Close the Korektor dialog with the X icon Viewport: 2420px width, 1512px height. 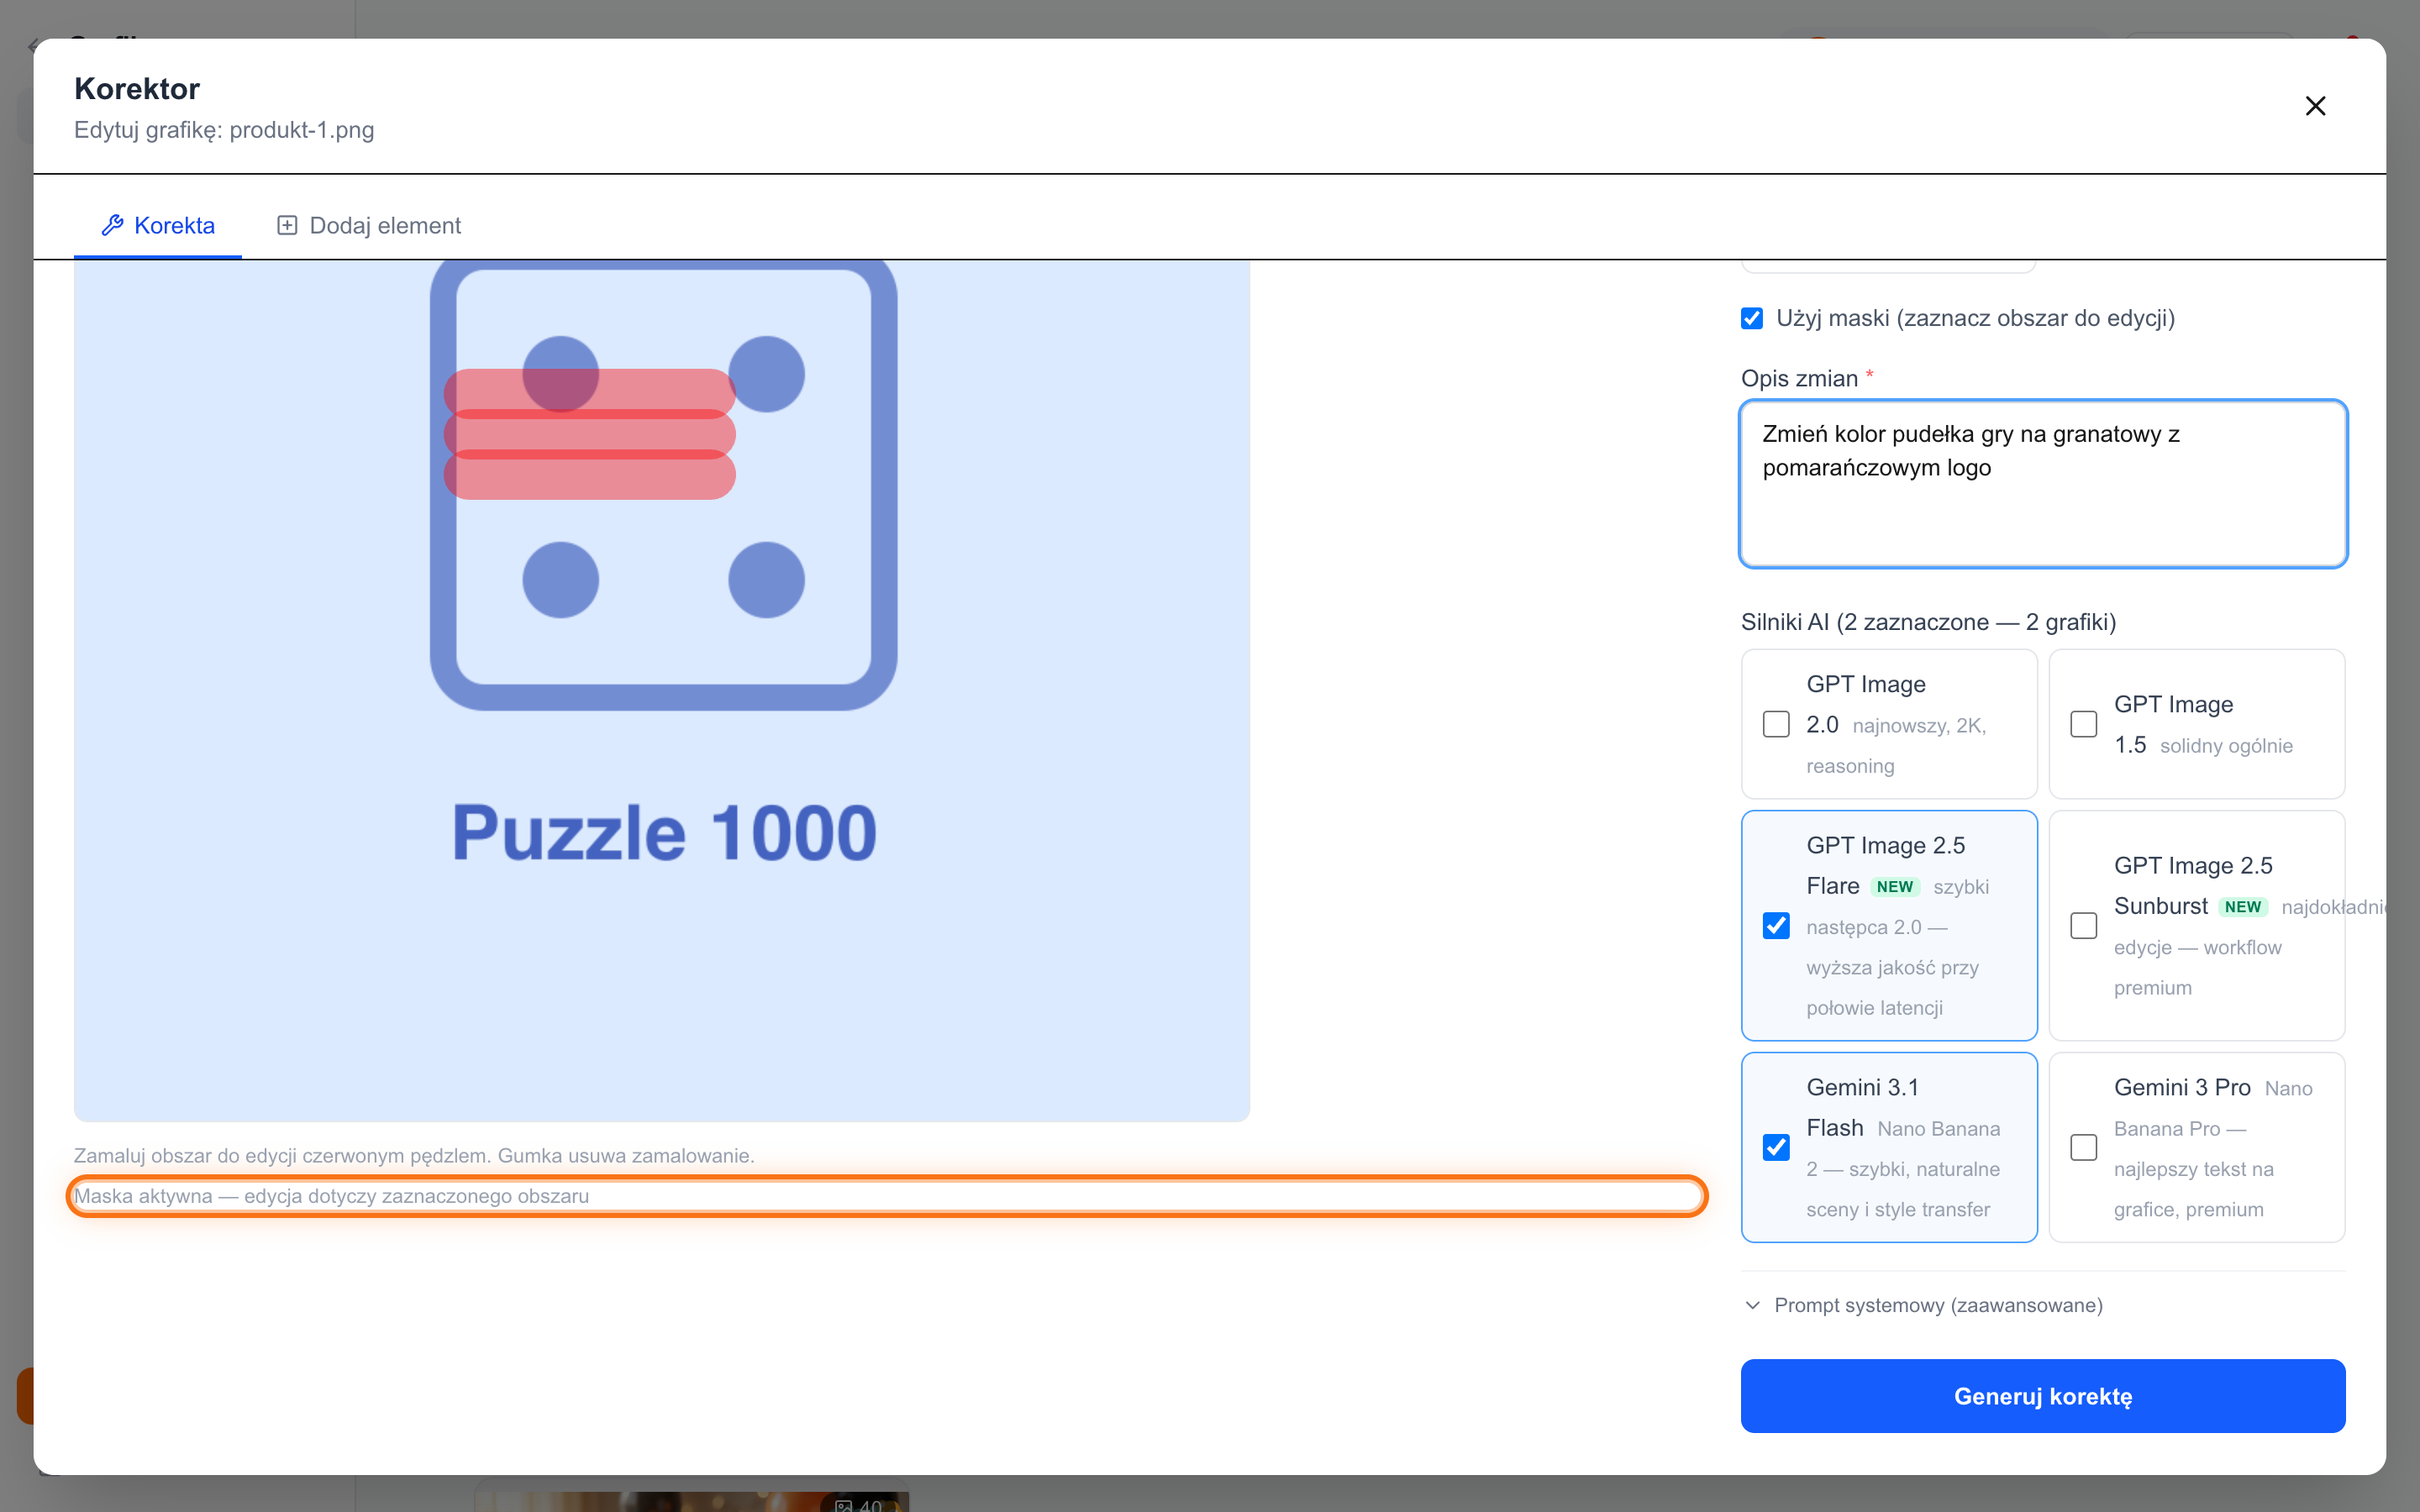[2315, 106]
